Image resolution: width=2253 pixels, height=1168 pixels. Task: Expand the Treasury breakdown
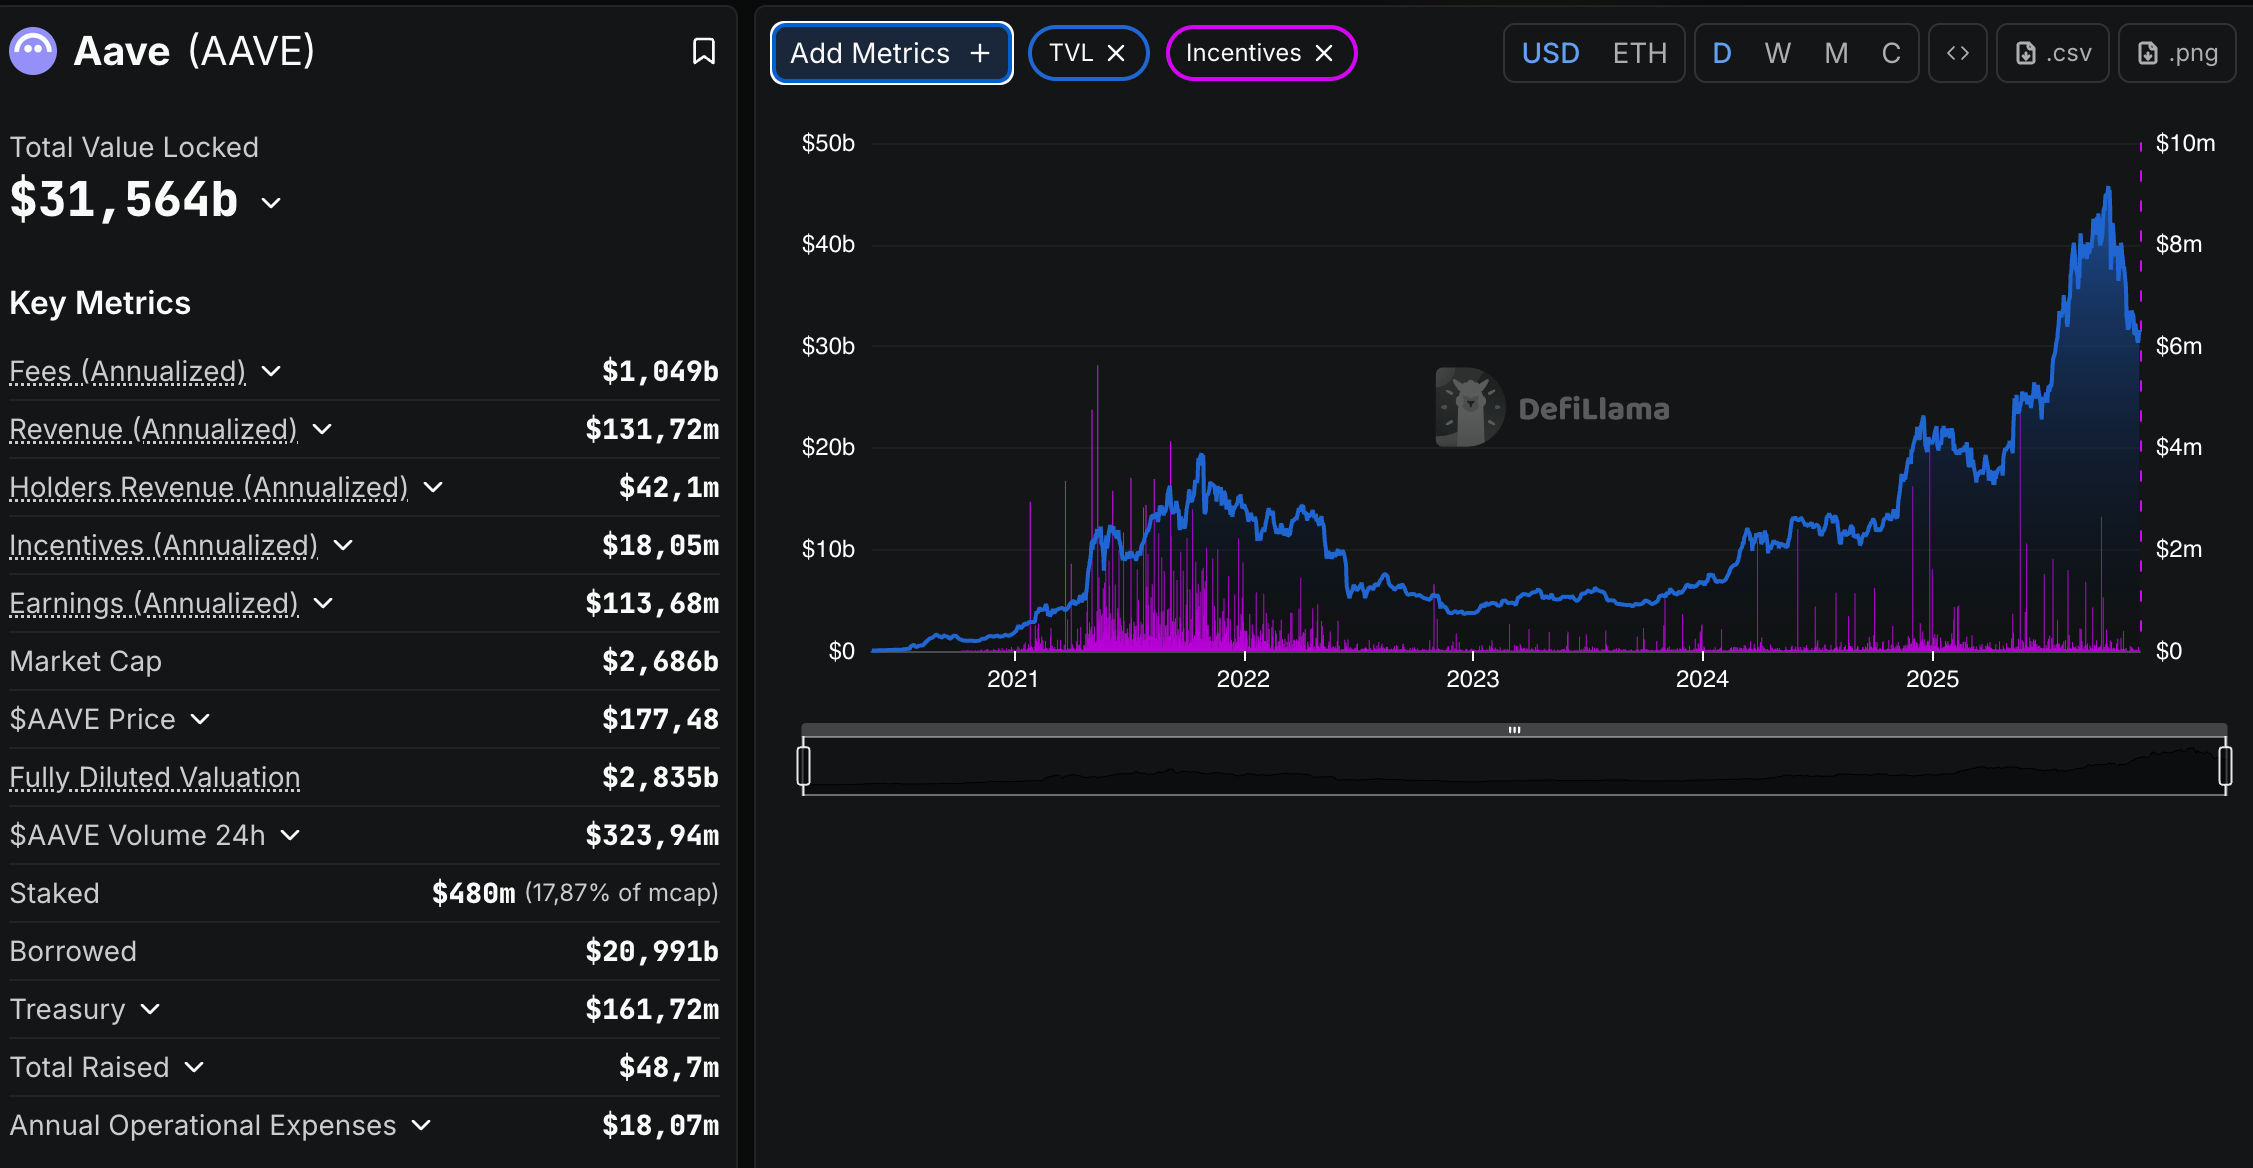point(150,1009)
